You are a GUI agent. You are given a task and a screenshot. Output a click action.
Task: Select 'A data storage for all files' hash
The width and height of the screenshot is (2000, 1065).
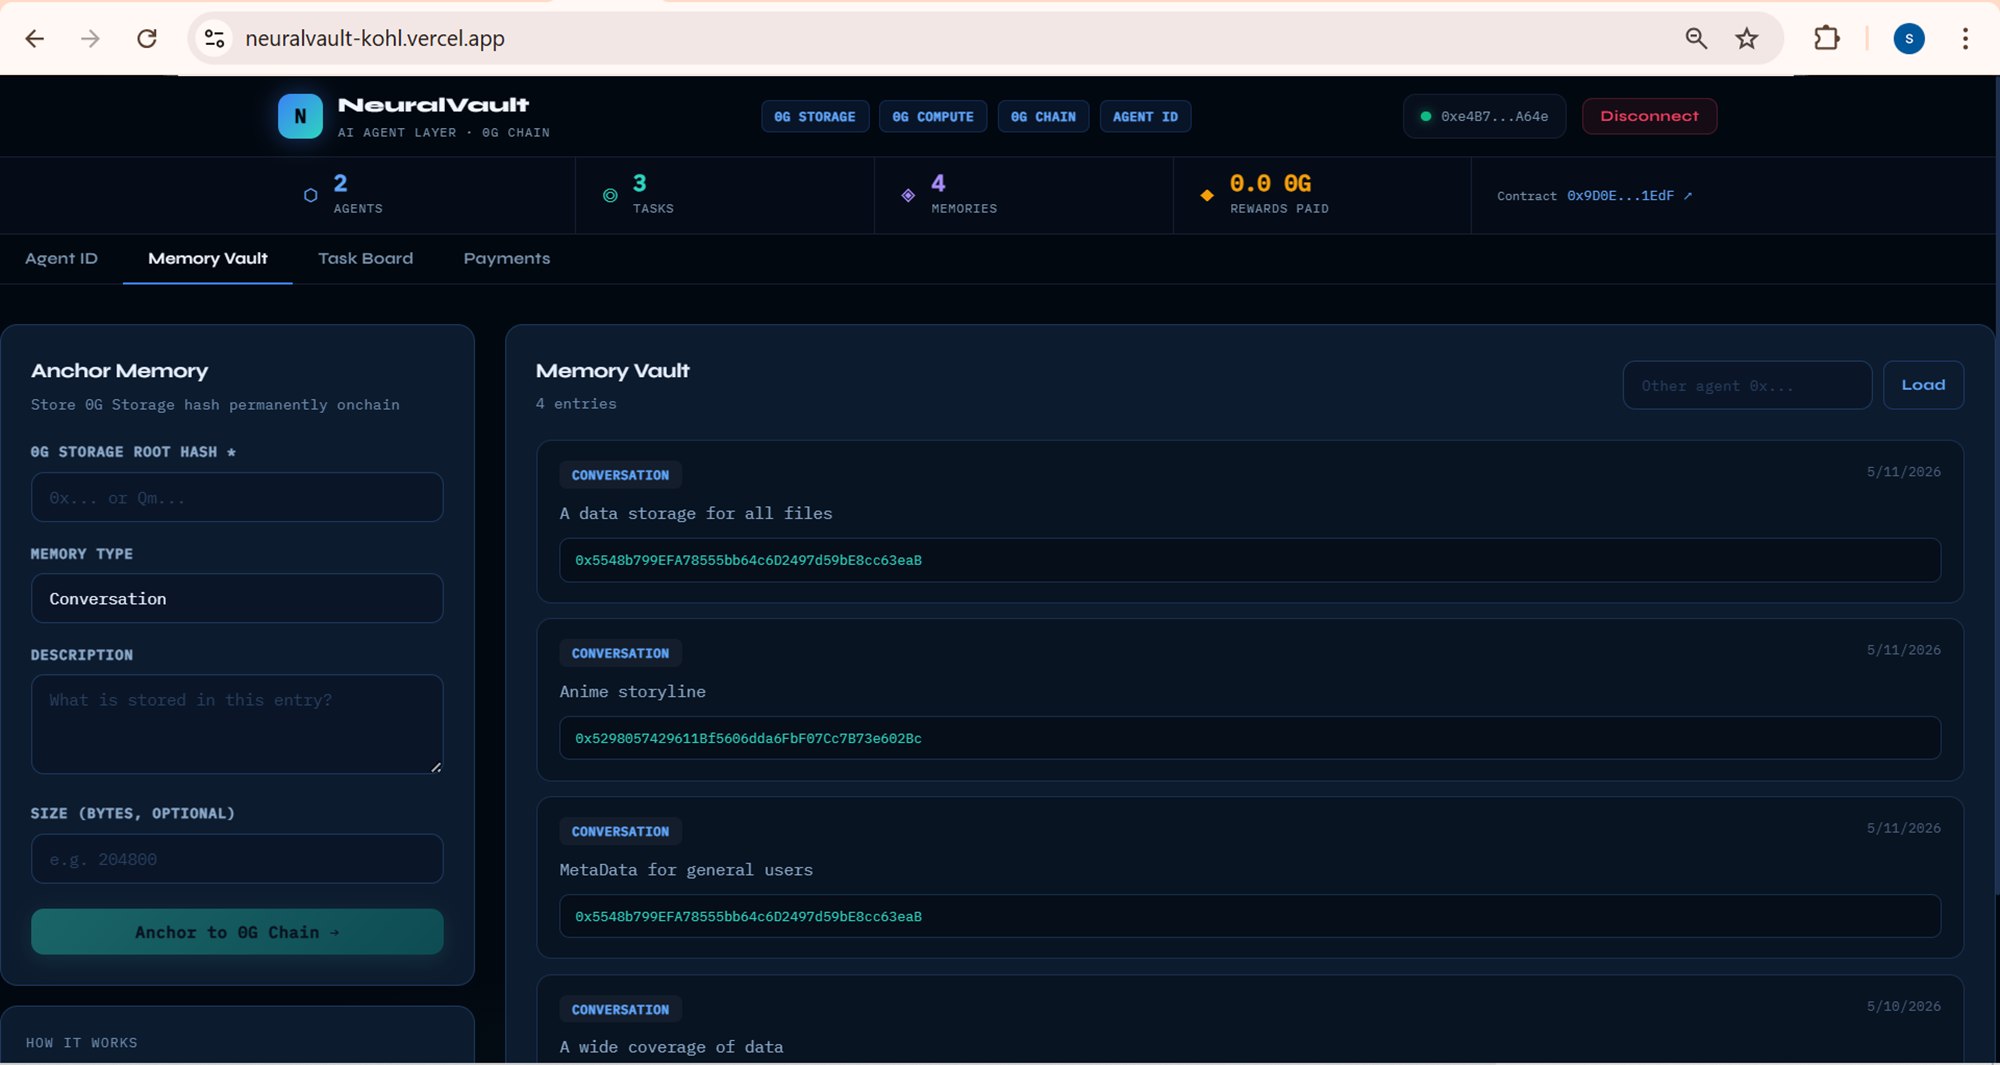1250,560
